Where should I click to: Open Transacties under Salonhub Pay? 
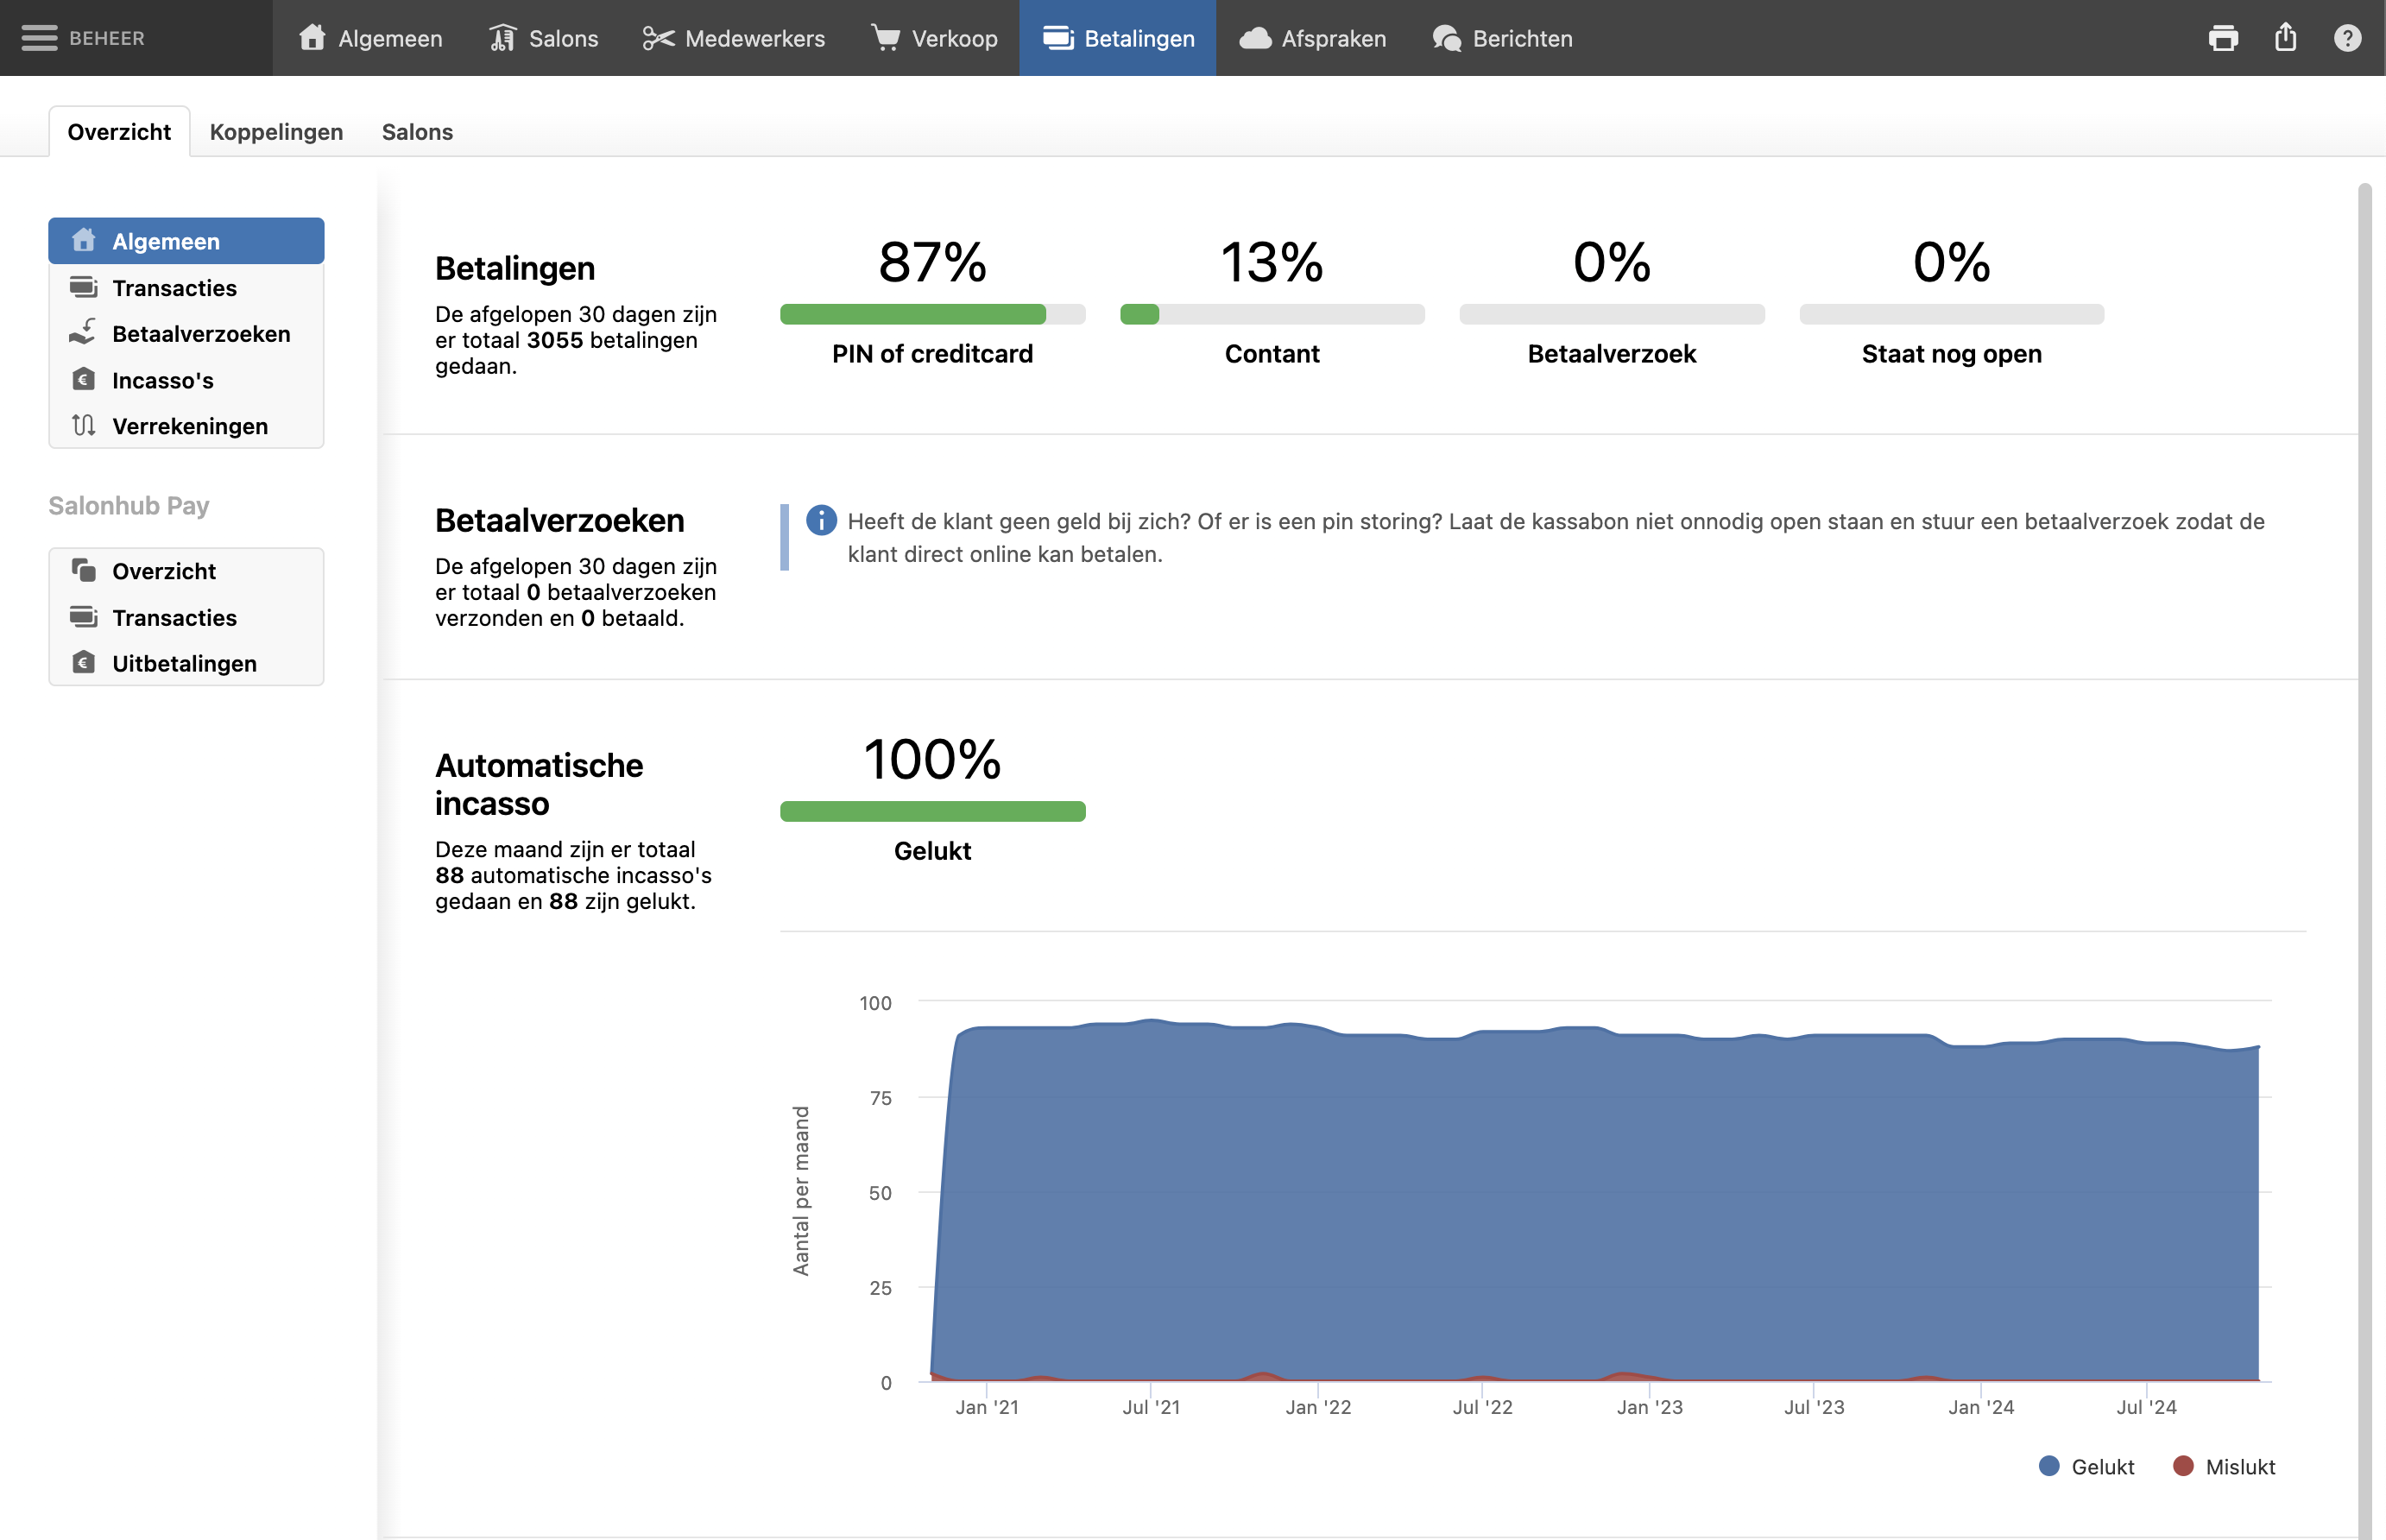pyautogui.click(x=174, y=617)
